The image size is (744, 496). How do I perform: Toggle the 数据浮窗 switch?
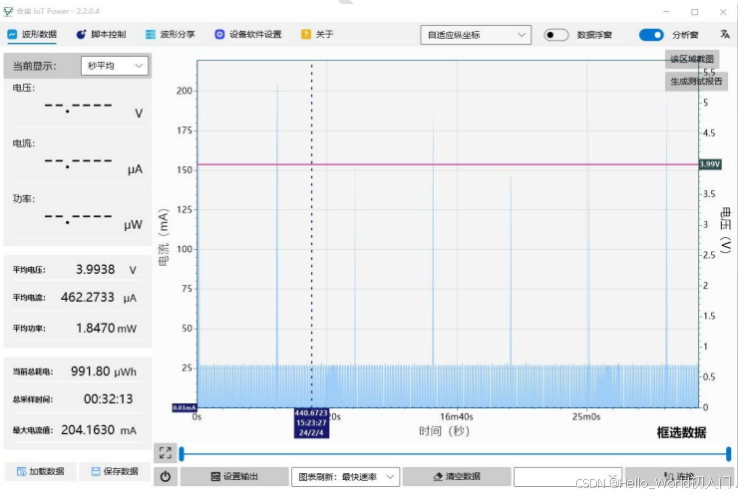556,35
